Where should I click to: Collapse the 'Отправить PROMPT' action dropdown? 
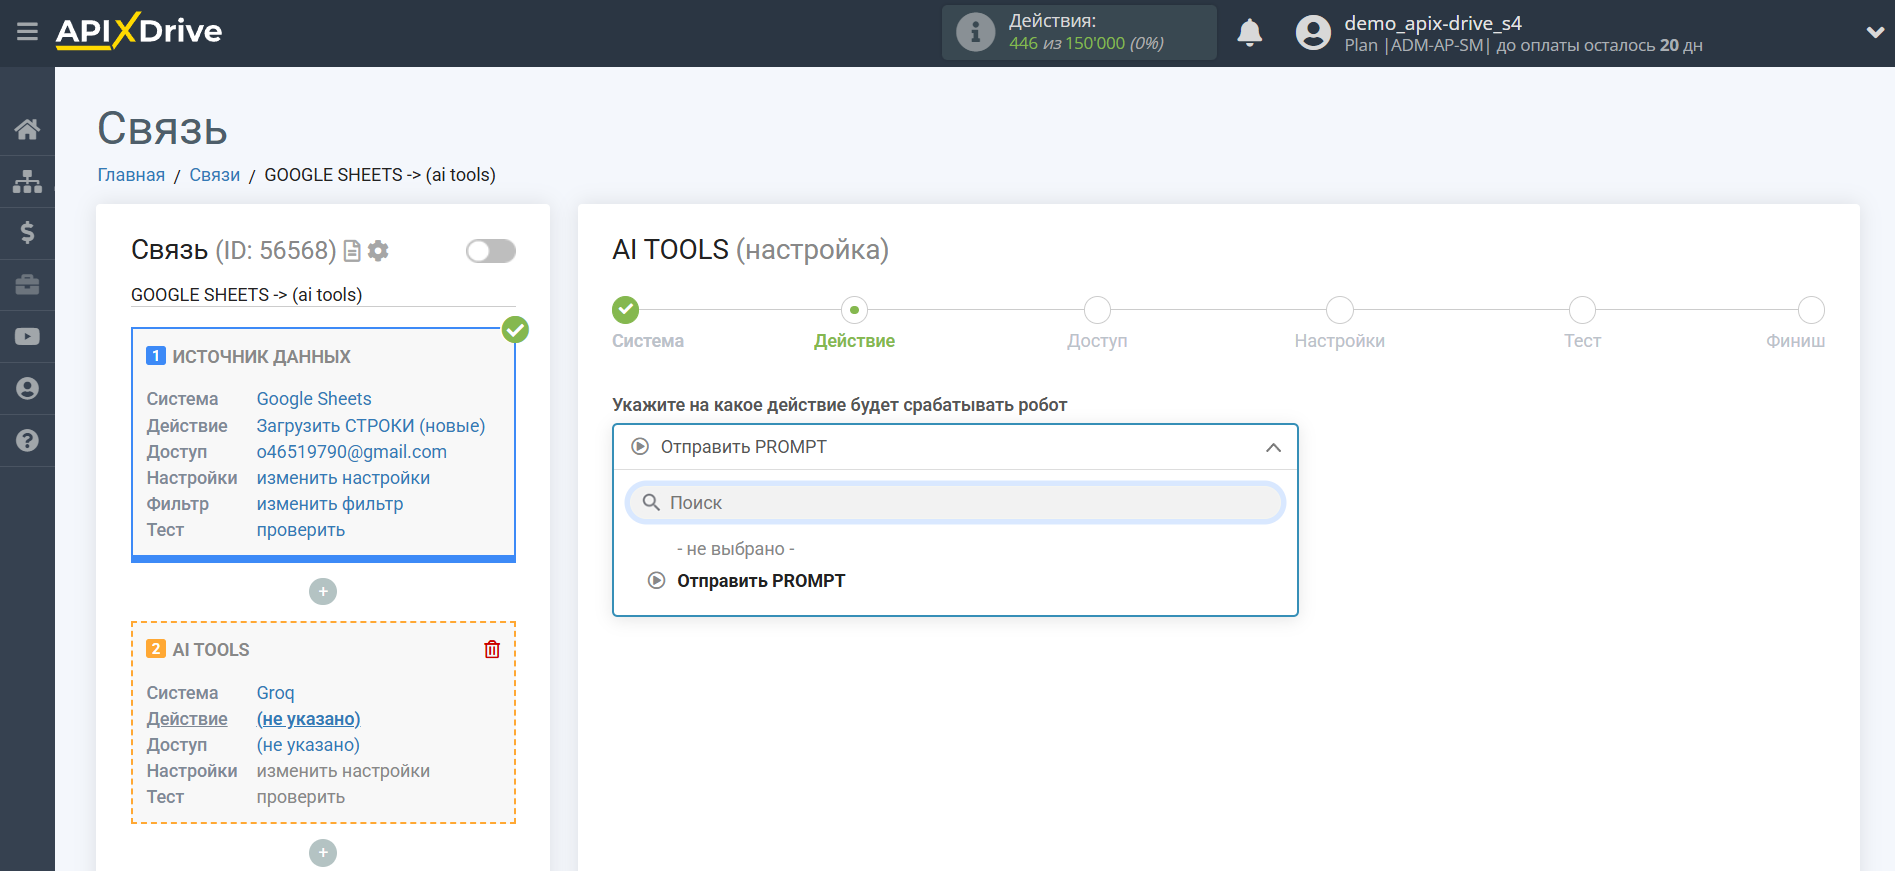[x=1272, y=447]
